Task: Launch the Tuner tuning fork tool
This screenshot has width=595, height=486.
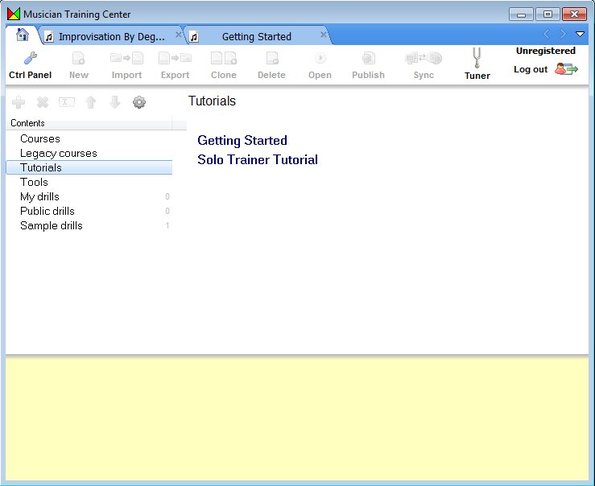Action: (477, 58)
